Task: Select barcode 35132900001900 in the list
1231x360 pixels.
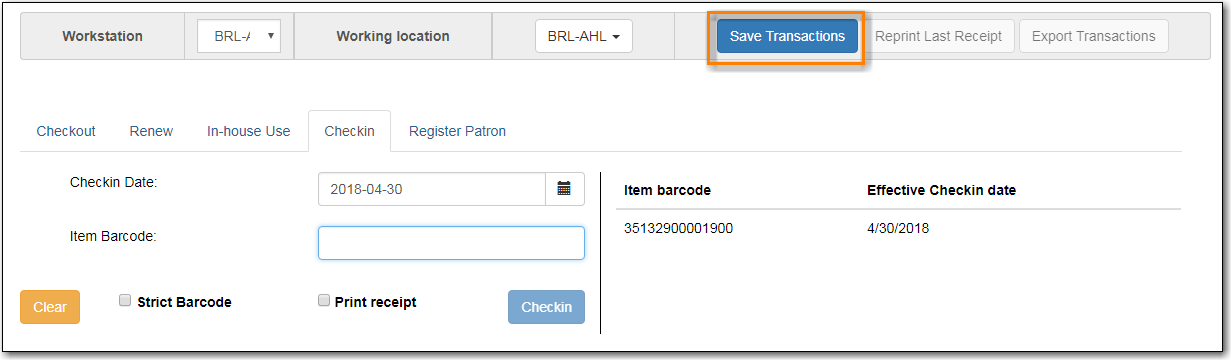Action: pyautogui.click(x=678, y=228)
